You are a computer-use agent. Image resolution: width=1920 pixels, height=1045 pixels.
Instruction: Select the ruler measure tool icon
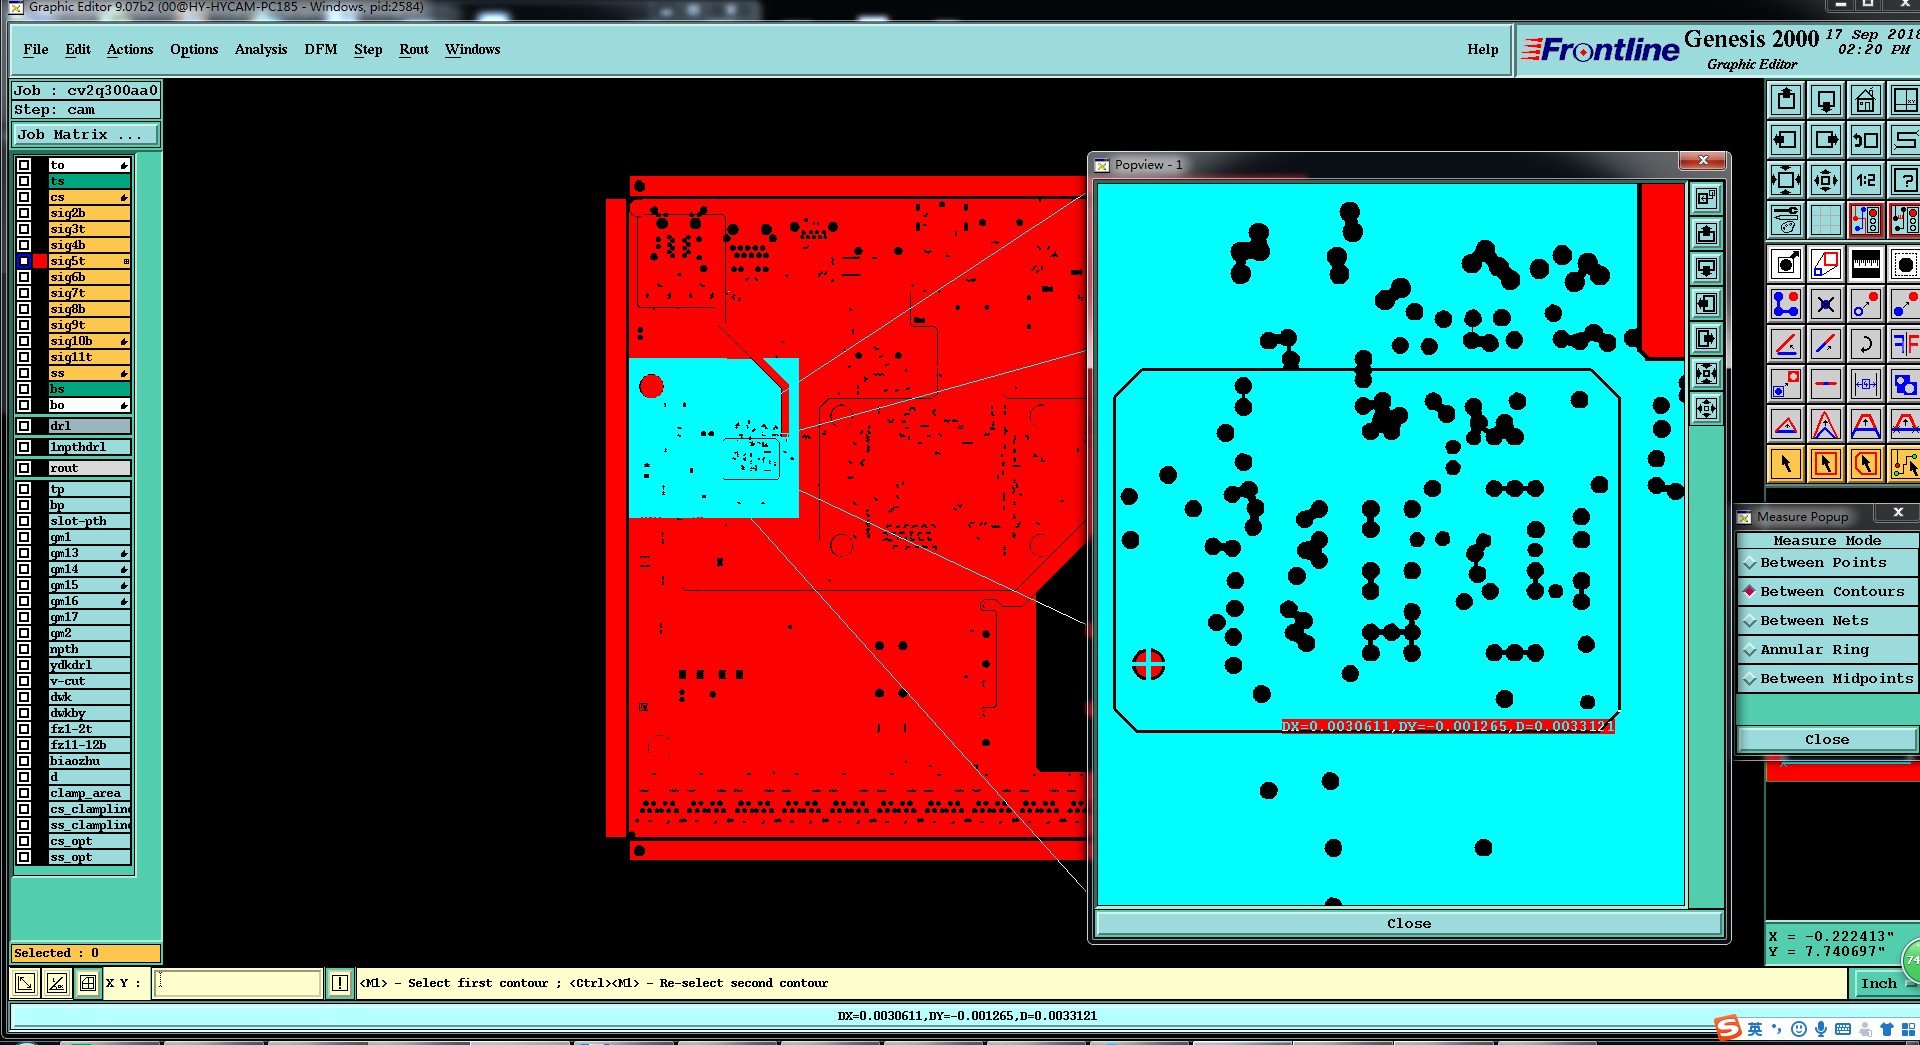point(1865,264)
